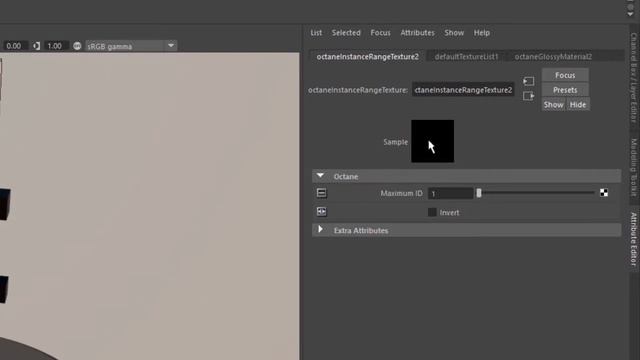
Task: Click the Focus button
Action: coord(565,75)
